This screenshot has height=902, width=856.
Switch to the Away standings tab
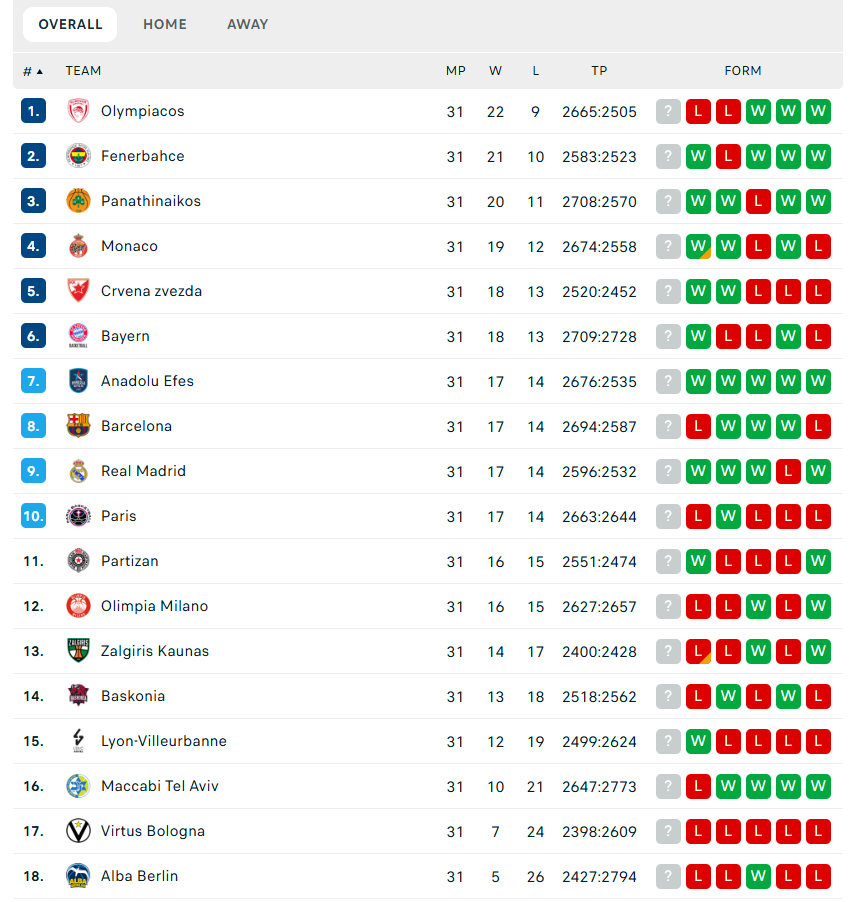(247, 24)
